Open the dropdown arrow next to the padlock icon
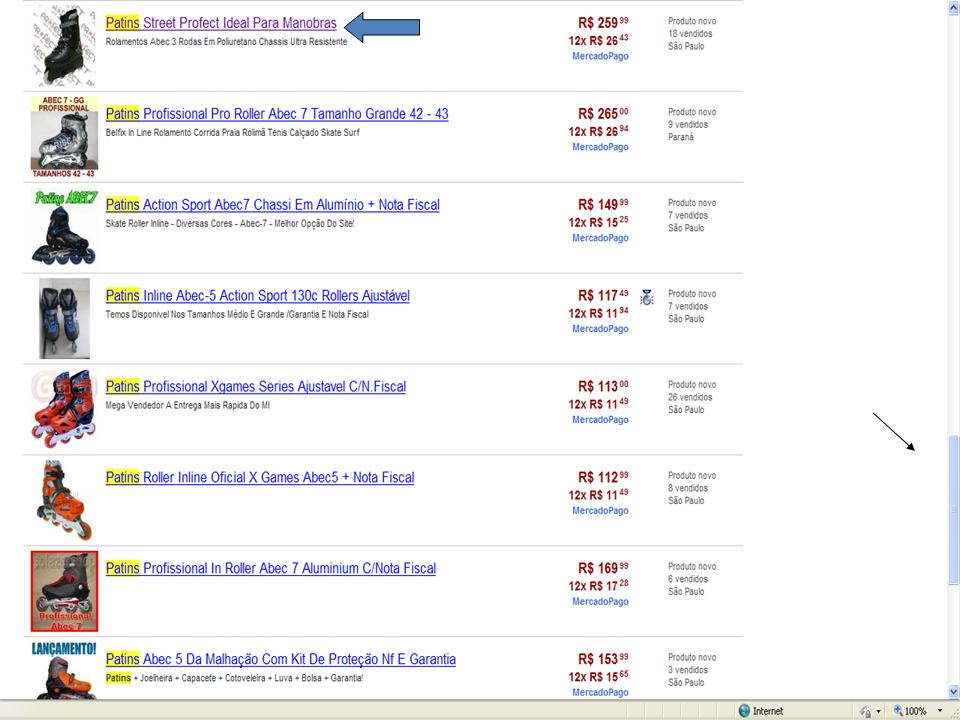The width and height of the screenshot is (960, 720). point(879,711)
